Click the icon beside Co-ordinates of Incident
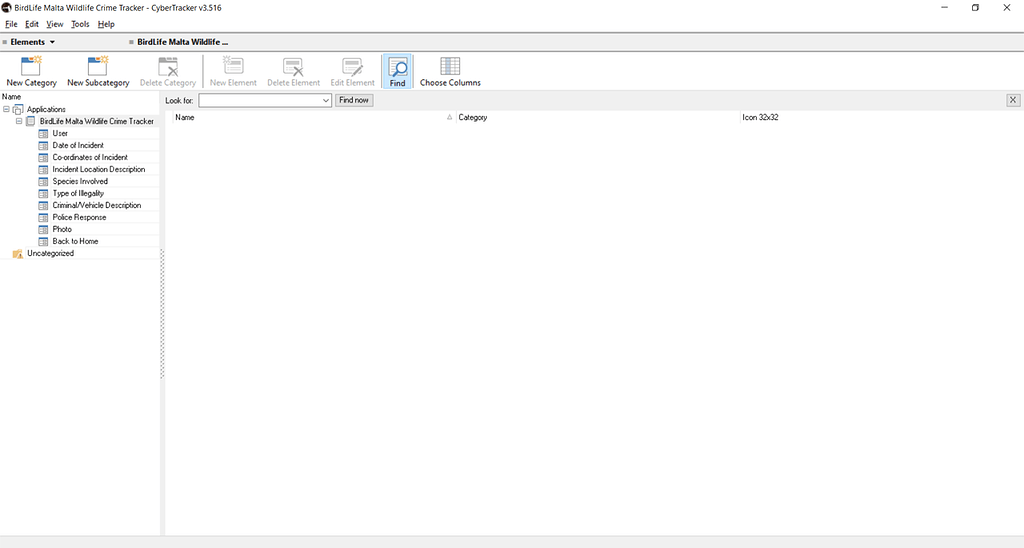1024x548 pixels. 43,157
